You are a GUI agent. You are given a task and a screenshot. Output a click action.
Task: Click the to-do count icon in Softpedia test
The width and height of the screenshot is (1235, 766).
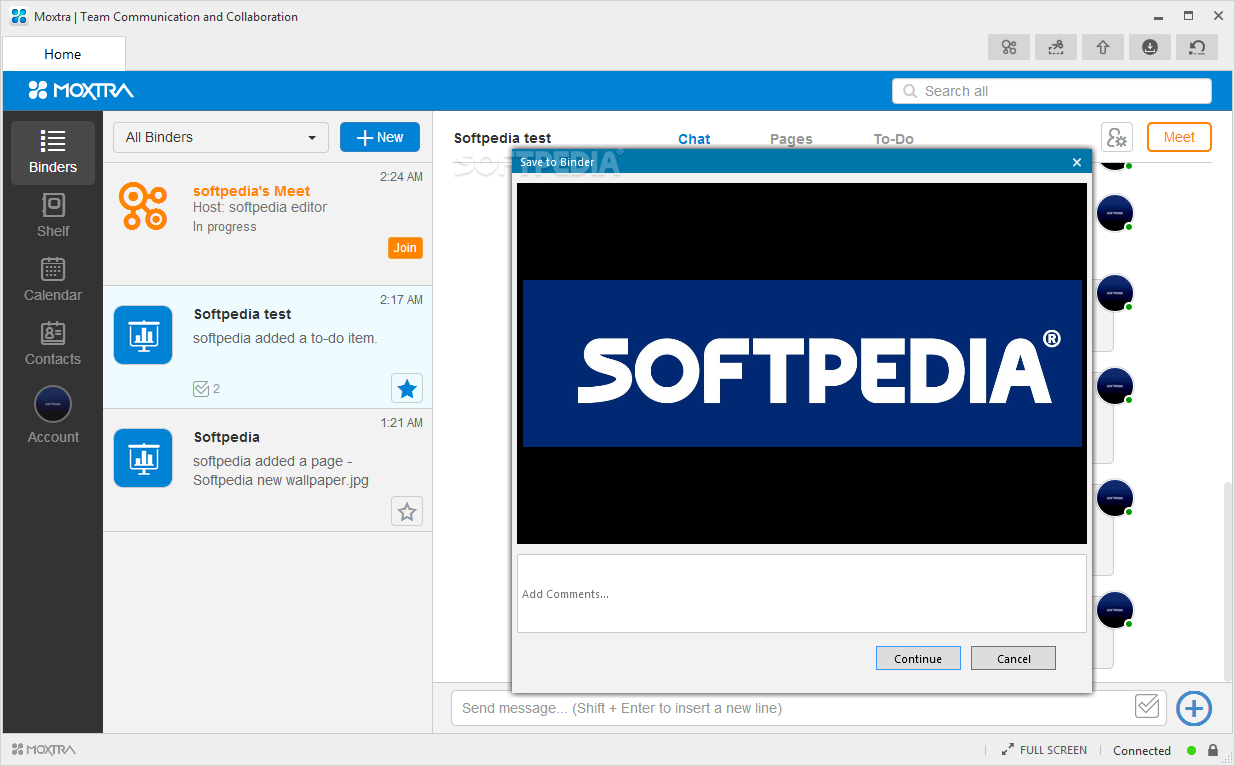(201, 388)
